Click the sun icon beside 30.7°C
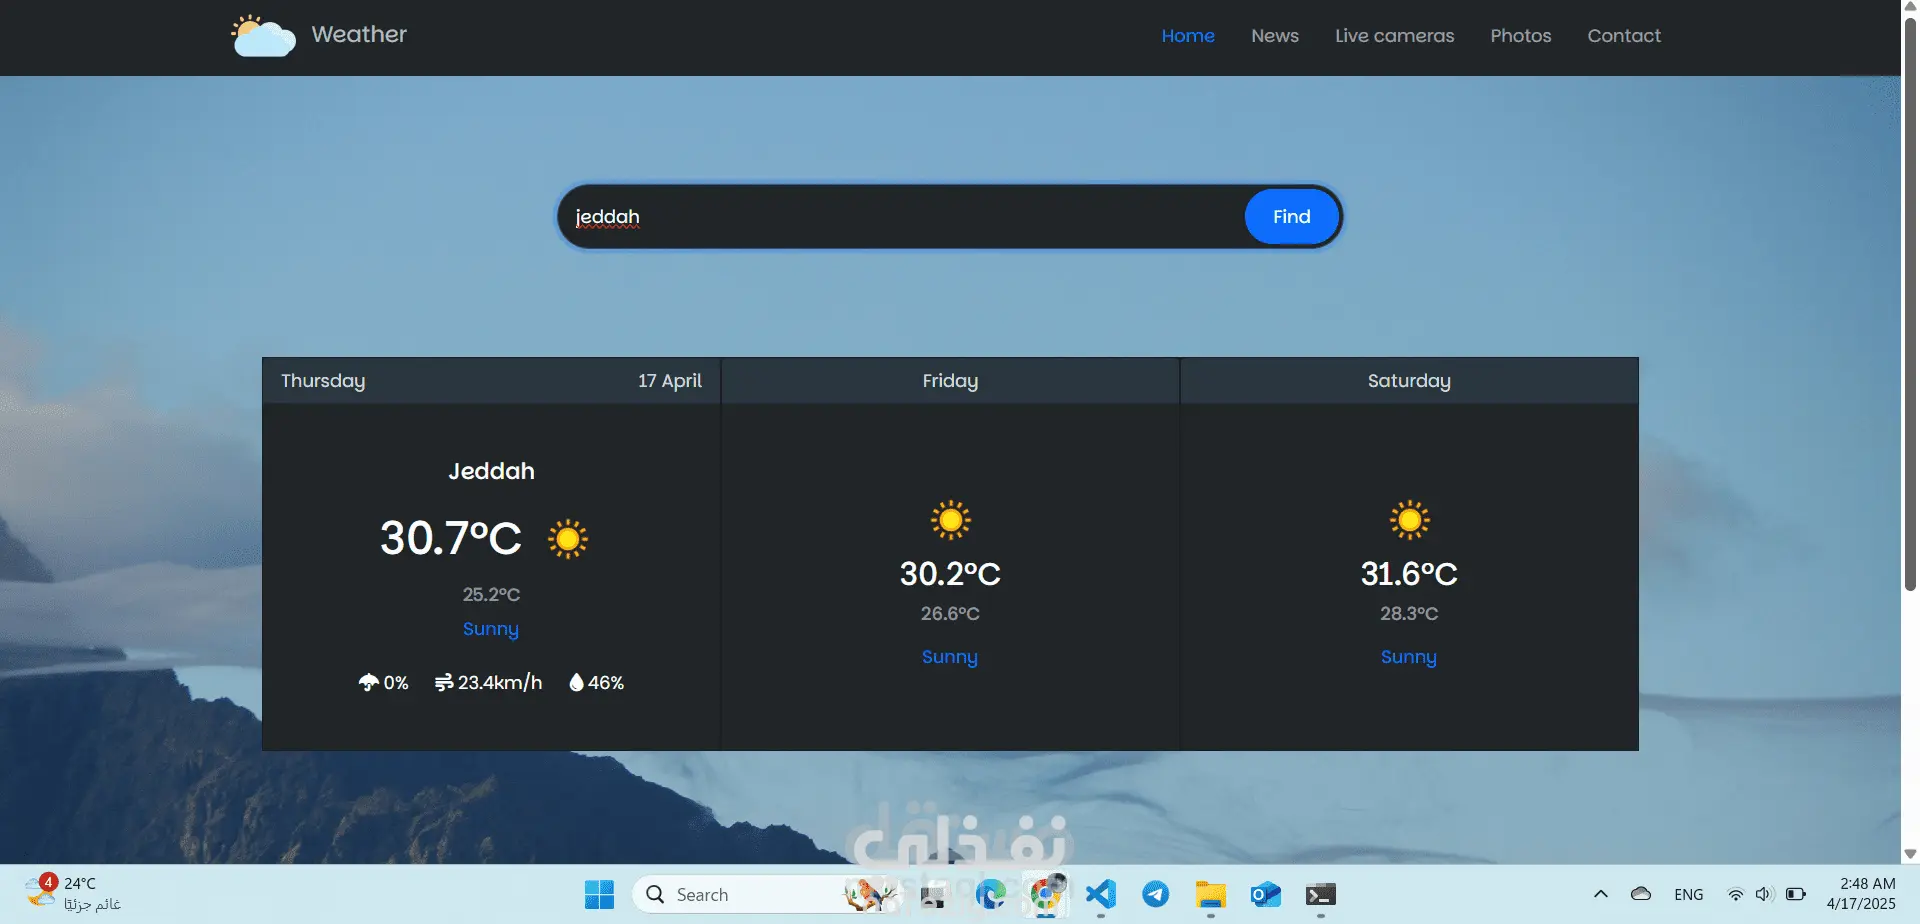Viewport: 1920px width, 924px height. coord(568,539)
